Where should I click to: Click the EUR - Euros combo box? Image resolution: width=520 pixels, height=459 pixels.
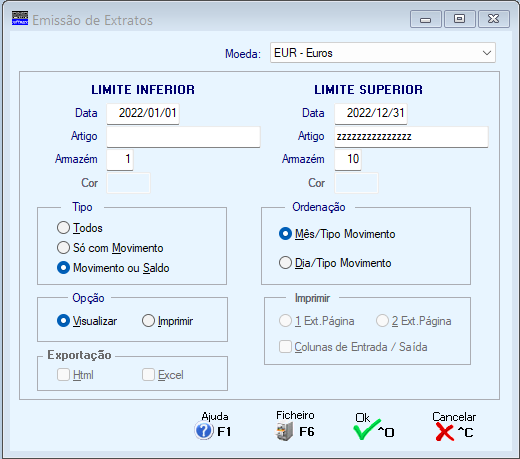[x=383, y=53]
